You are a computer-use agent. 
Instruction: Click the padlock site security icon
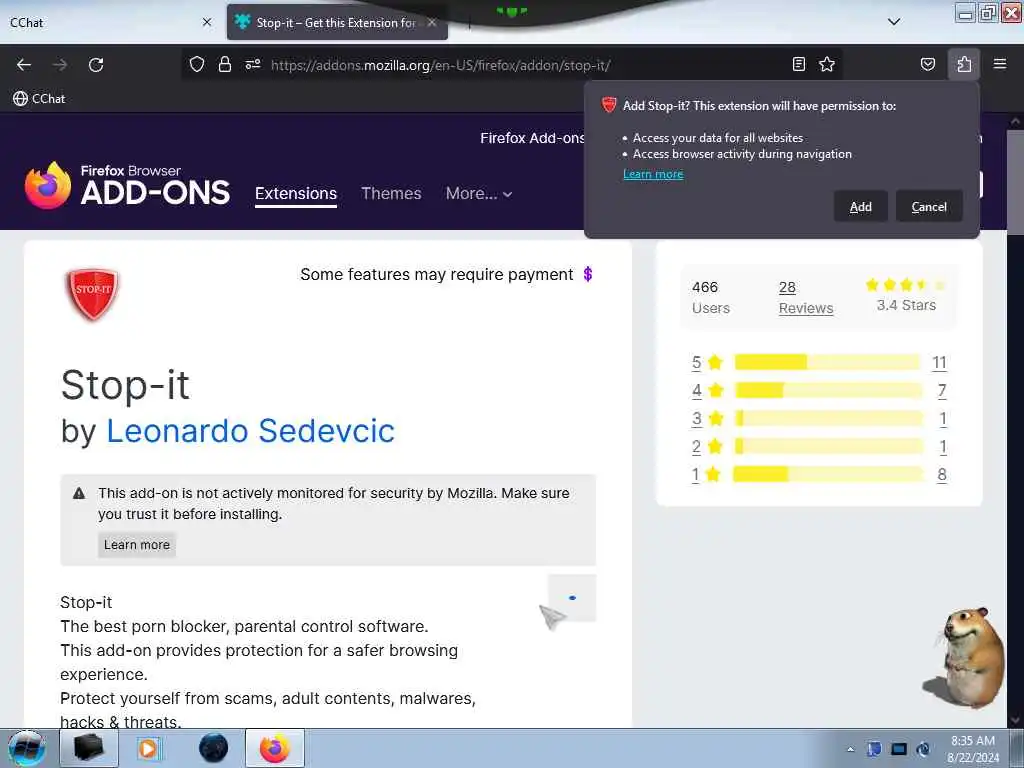point(225,64)
